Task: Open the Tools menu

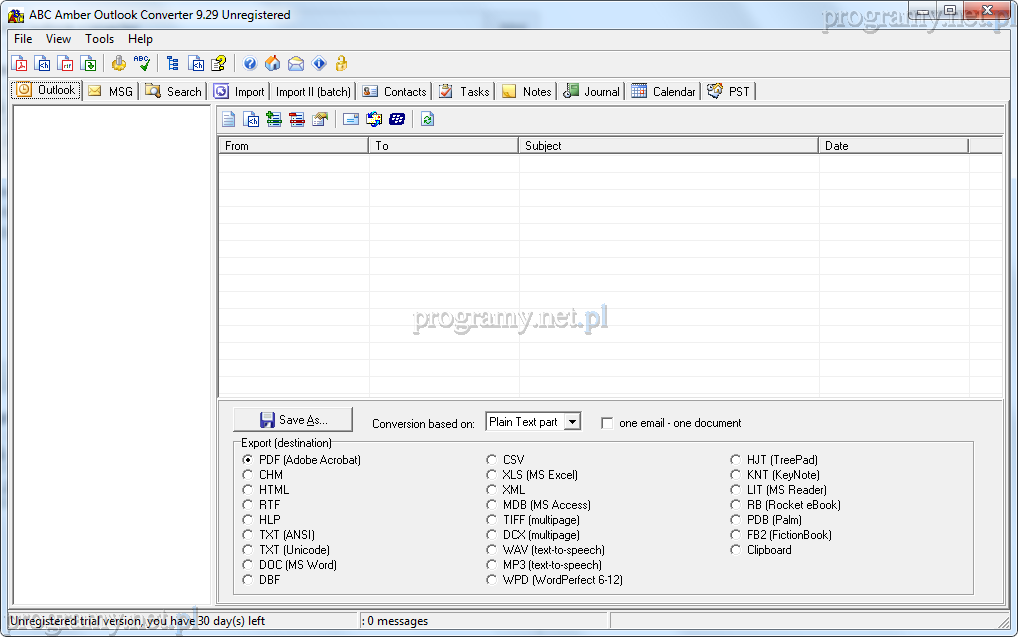Action: point(99,39)
